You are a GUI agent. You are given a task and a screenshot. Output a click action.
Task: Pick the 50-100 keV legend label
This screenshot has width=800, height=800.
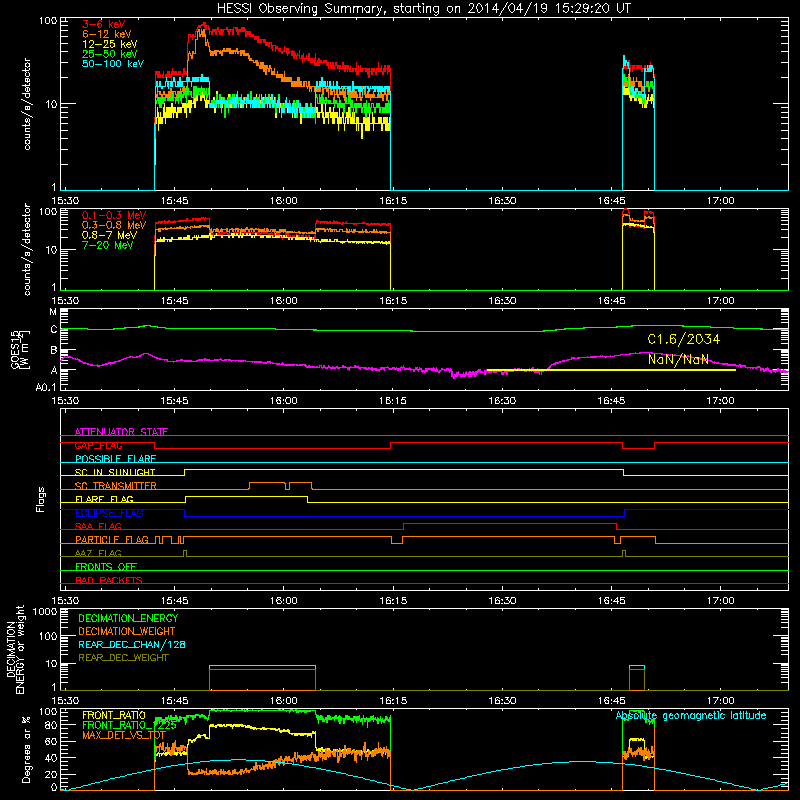(113, 64)
